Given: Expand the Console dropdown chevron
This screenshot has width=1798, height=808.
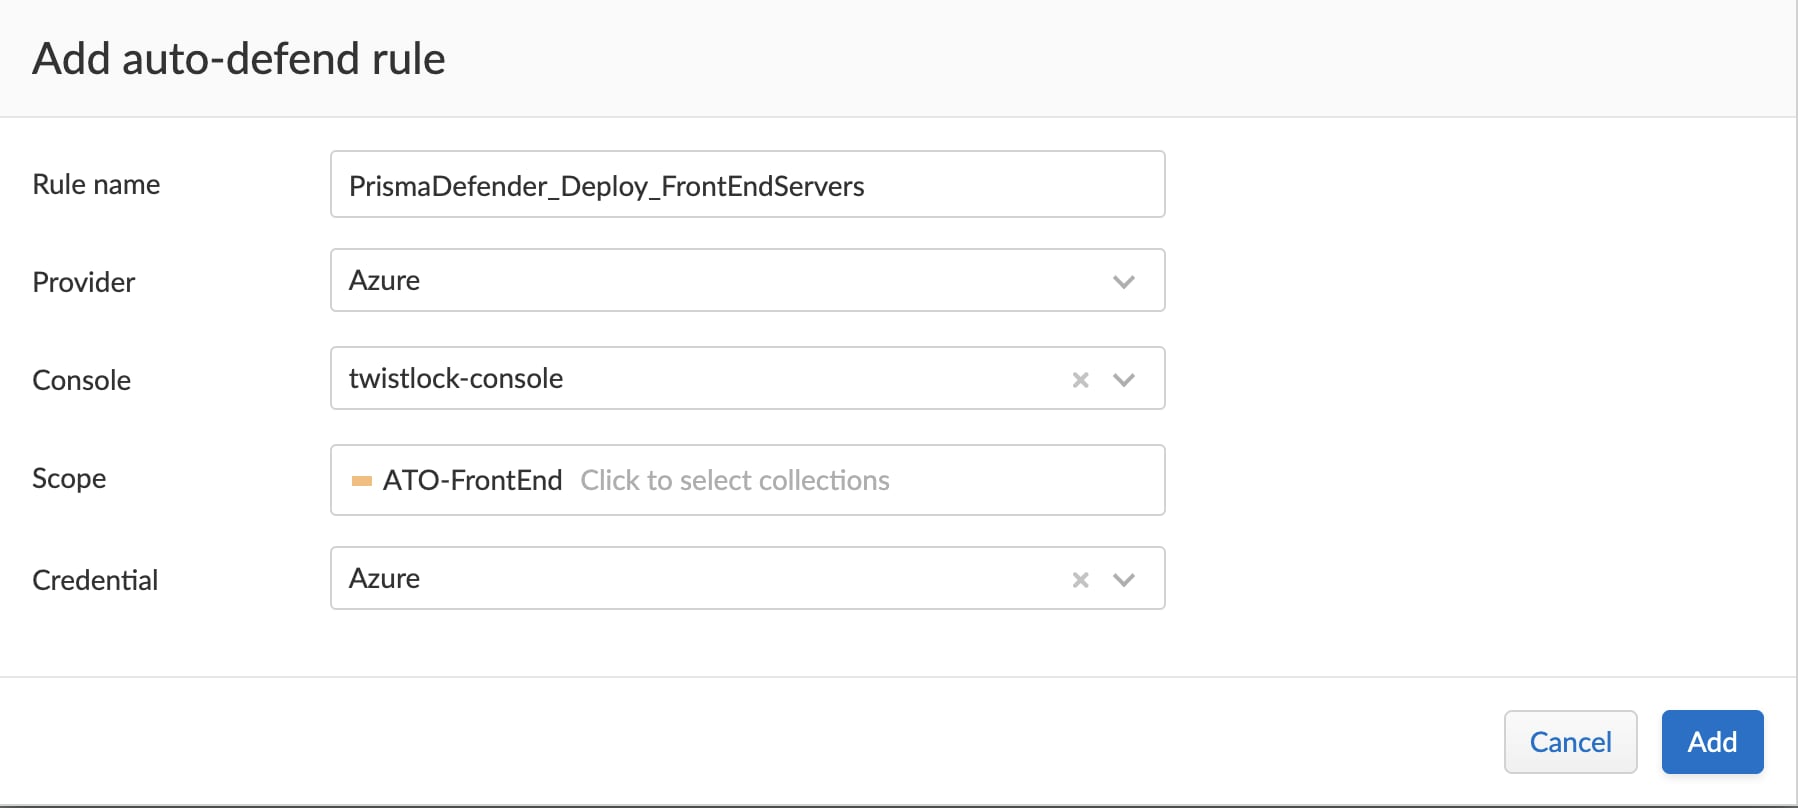Looking at the screenshot, I should pos(1124,380).
